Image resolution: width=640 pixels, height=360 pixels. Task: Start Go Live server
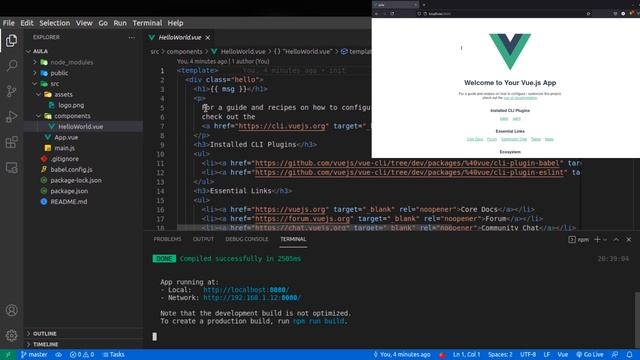[589, 355]
